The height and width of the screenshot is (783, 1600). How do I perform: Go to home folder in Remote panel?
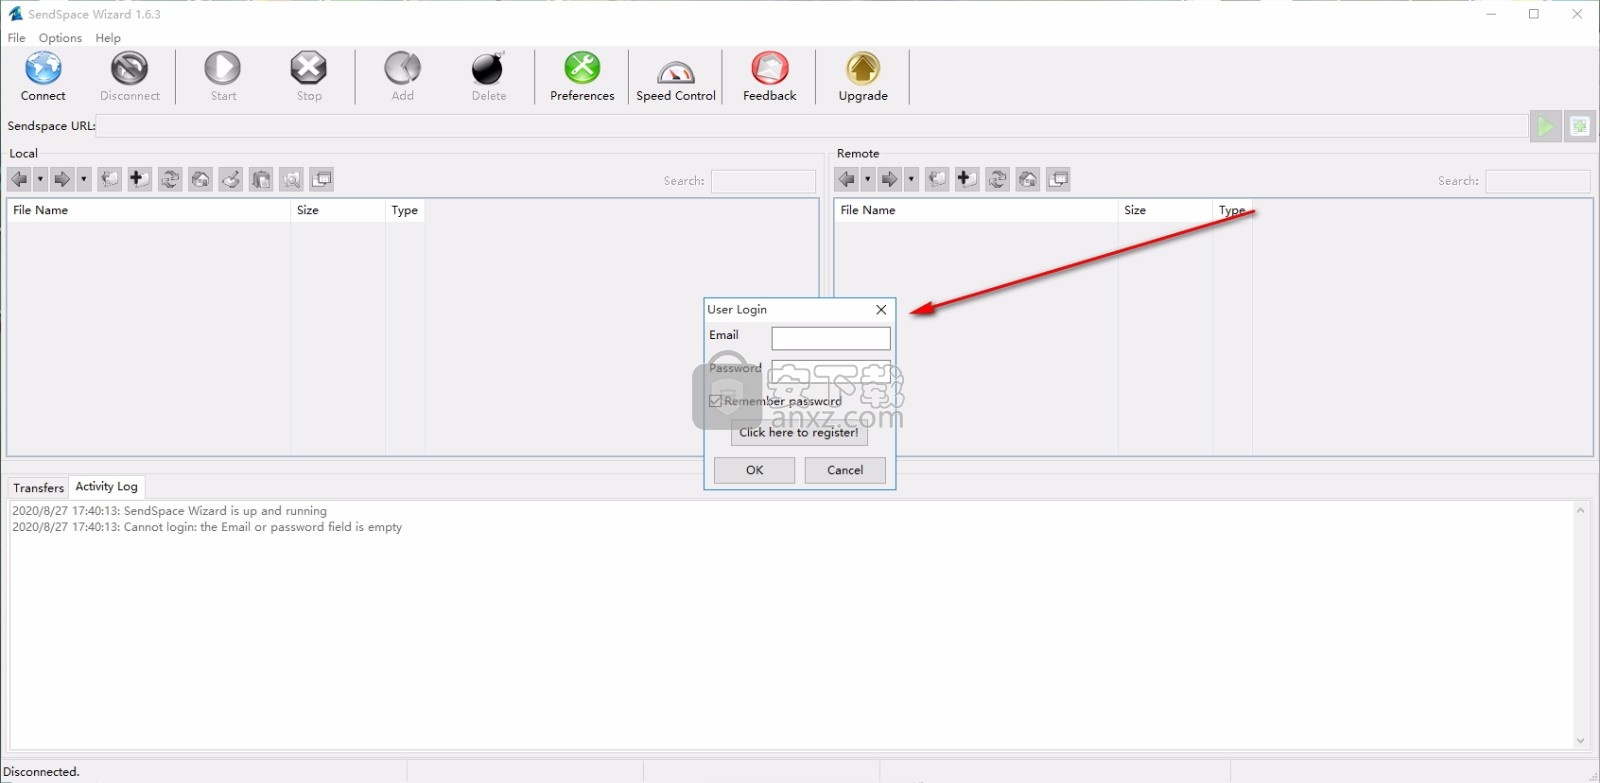pos(1028,179)
